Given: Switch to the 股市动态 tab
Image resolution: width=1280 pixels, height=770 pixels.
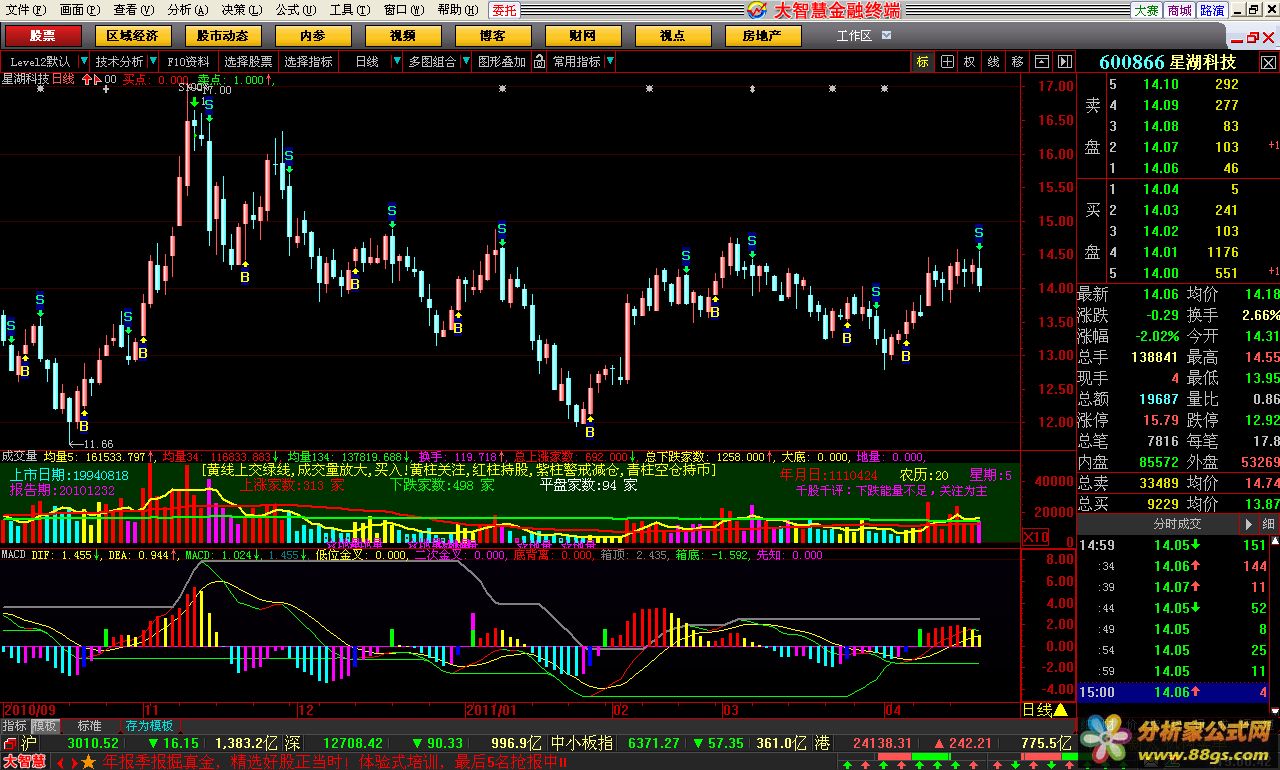Looking at the screenshot, I should click(x=222, y=35).
